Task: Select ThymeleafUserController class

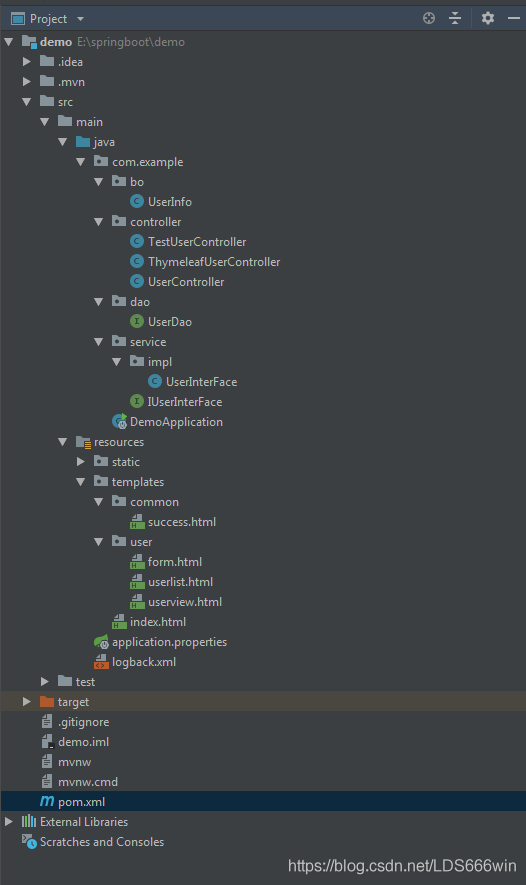Action: click(214, 262)
